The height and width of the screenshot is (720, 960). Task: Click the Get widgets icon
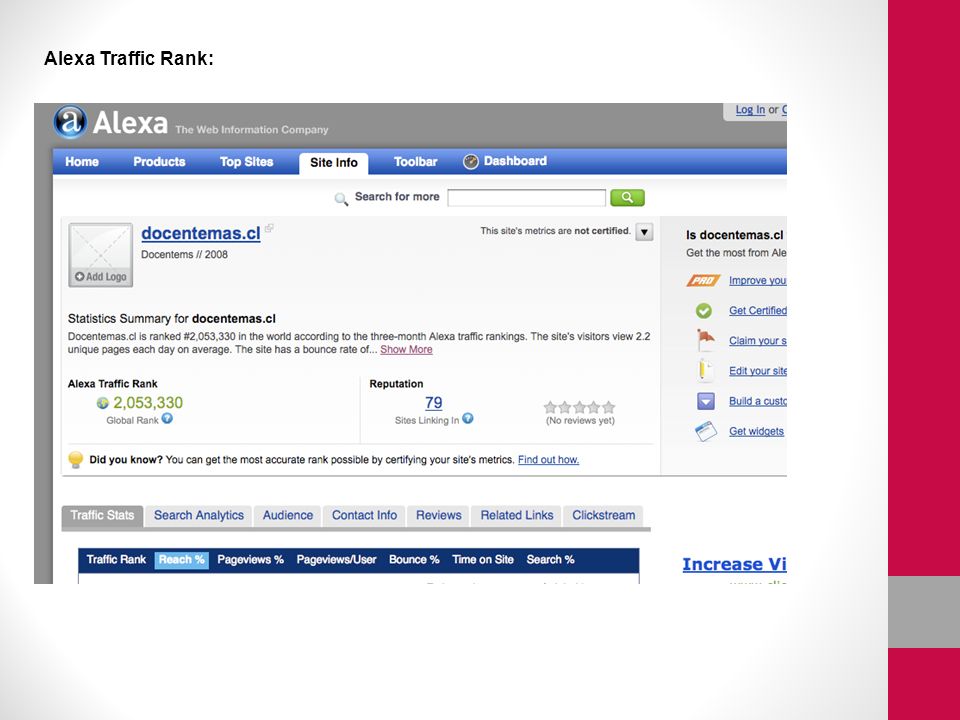tap(706, 431)
